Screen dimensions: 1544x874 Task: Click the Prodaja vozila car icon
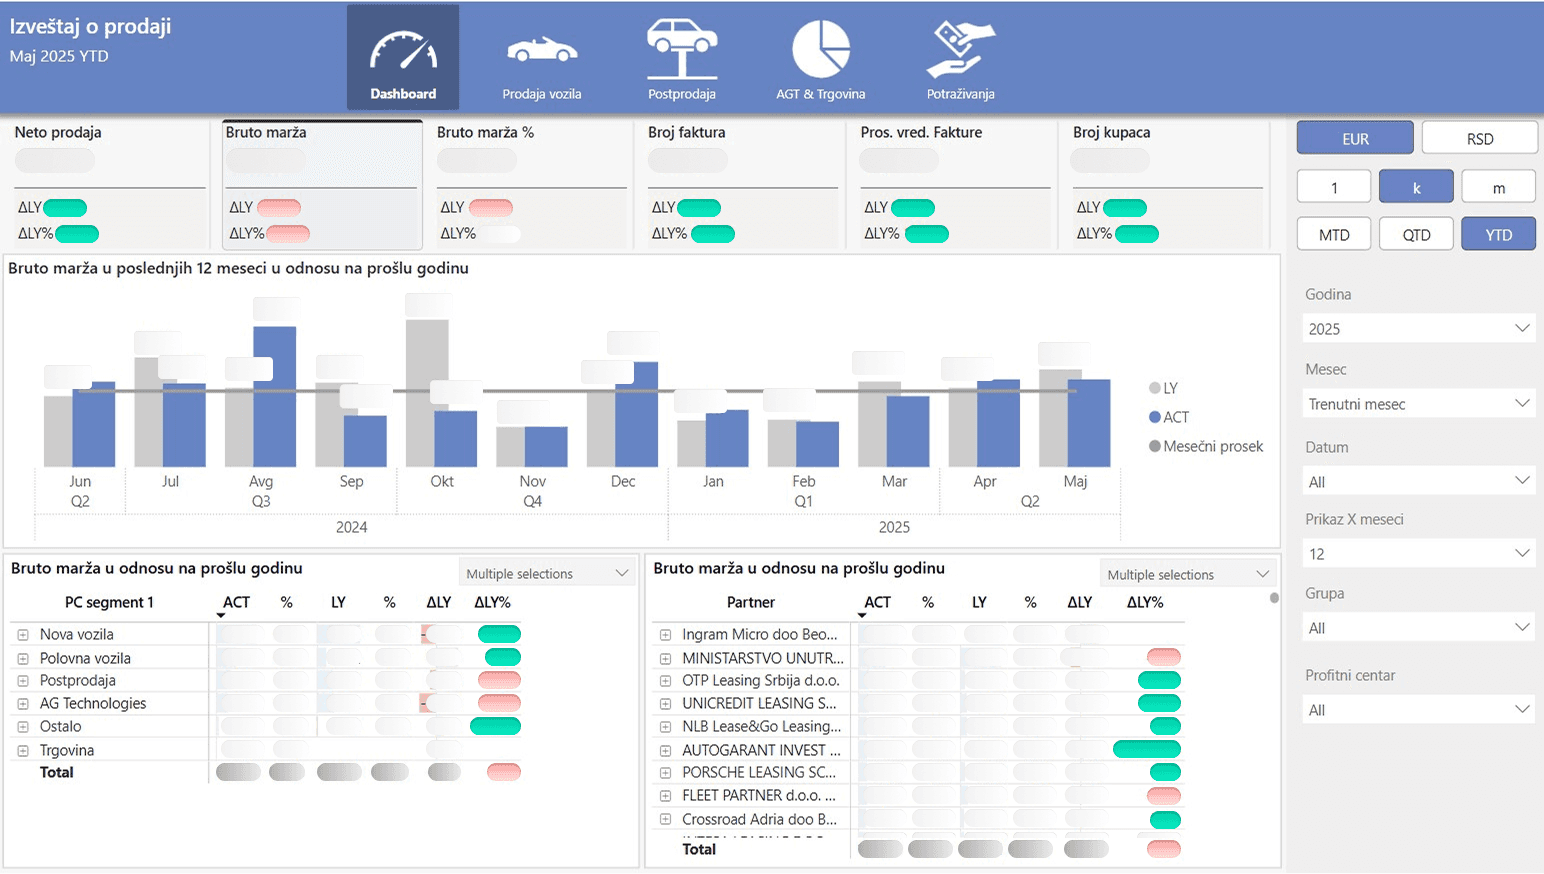point(541,49)
